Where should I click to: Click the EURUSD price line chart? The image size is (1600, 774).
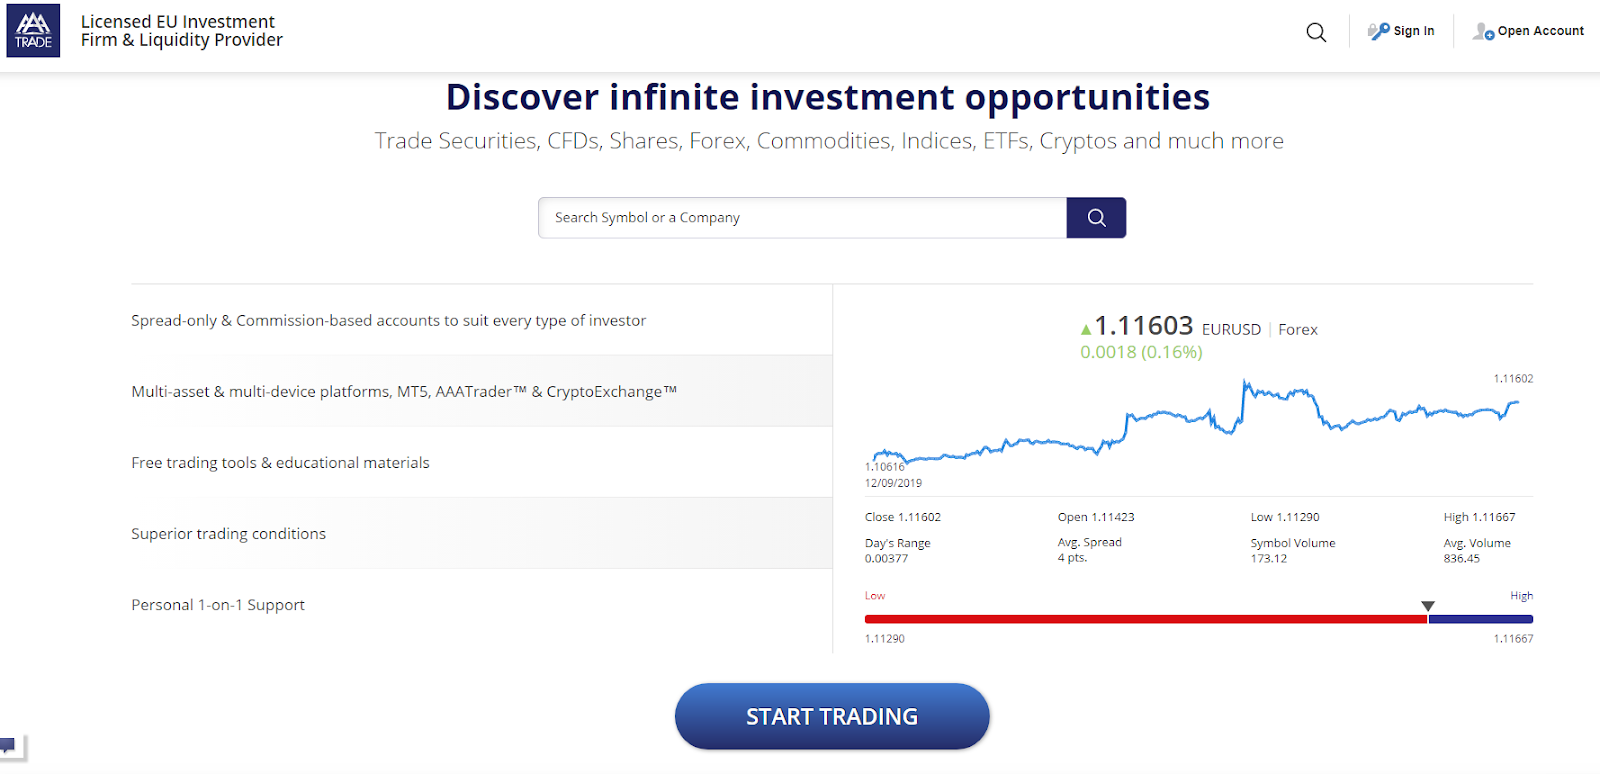pos(1195,420)
